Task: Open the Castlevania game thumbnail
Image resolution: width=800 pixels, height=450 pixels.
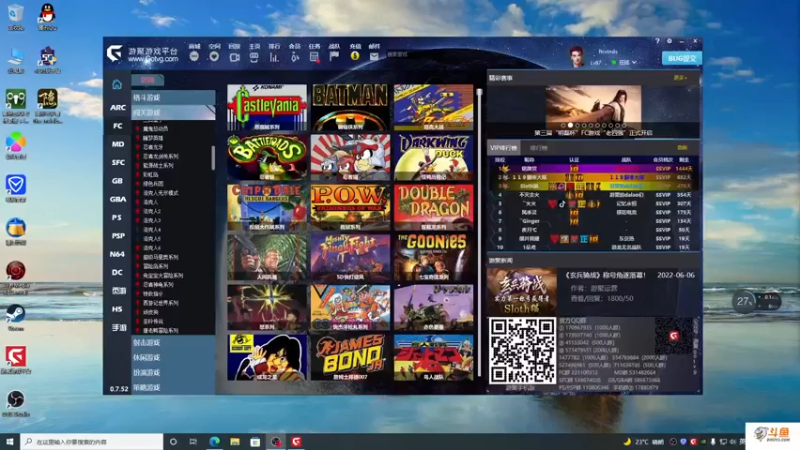Action: 267,107
